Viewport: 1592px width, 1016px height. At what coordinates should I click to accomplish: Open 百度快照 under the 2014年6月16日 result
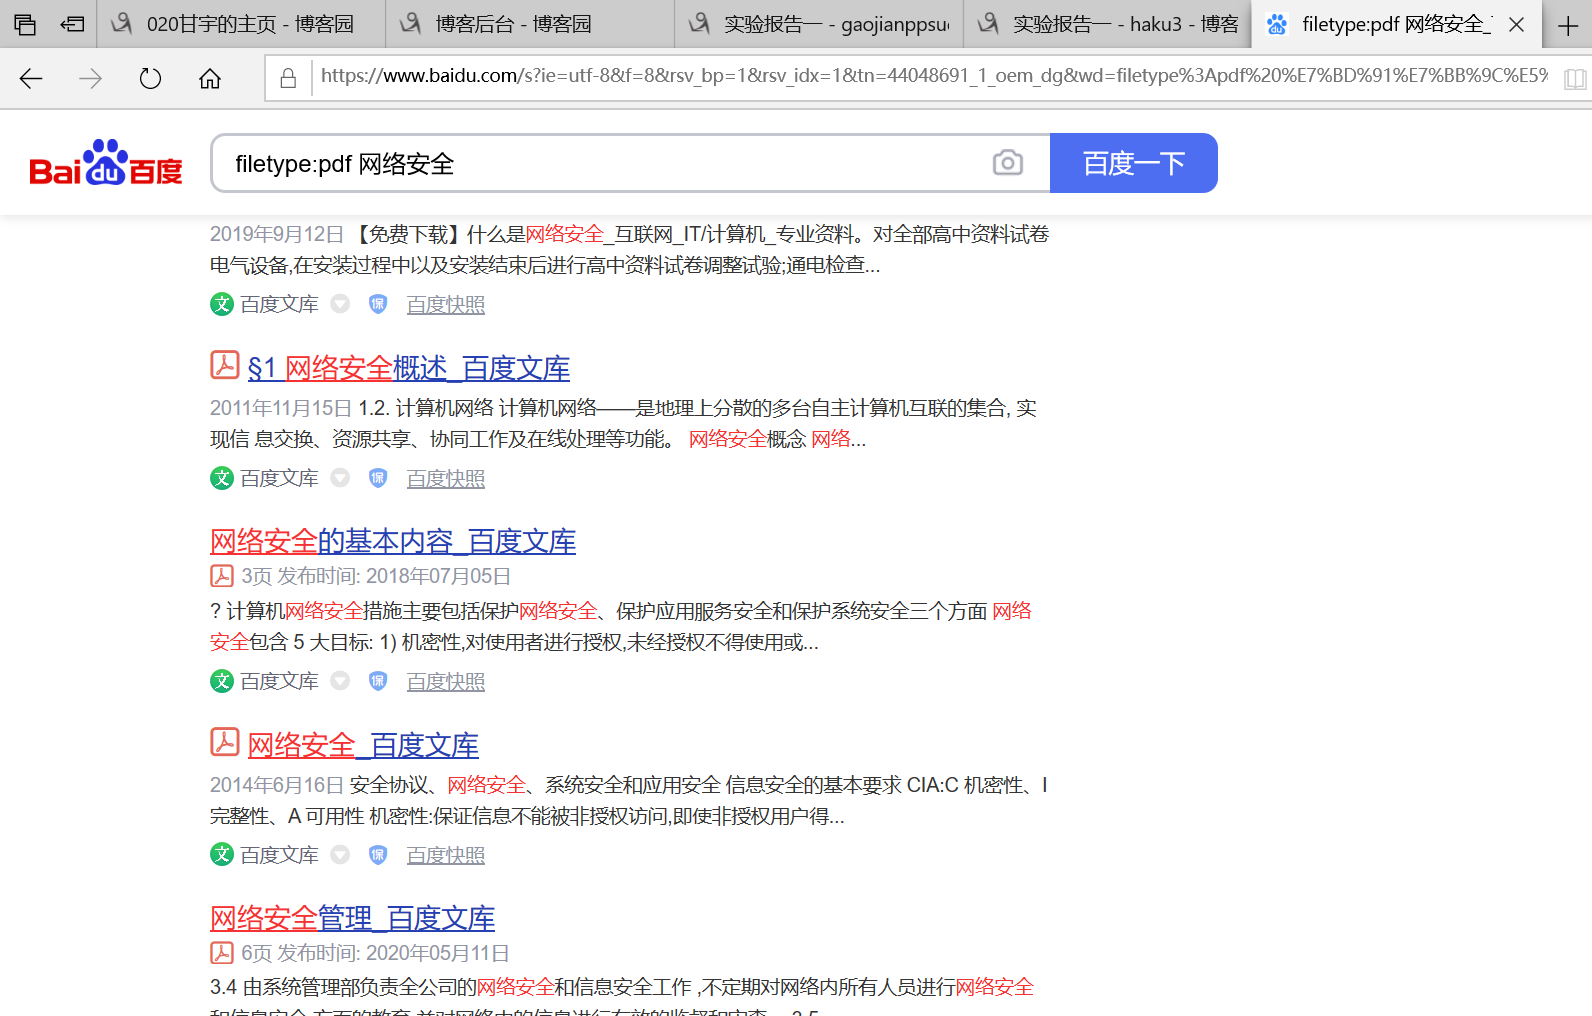click(446, 856)
